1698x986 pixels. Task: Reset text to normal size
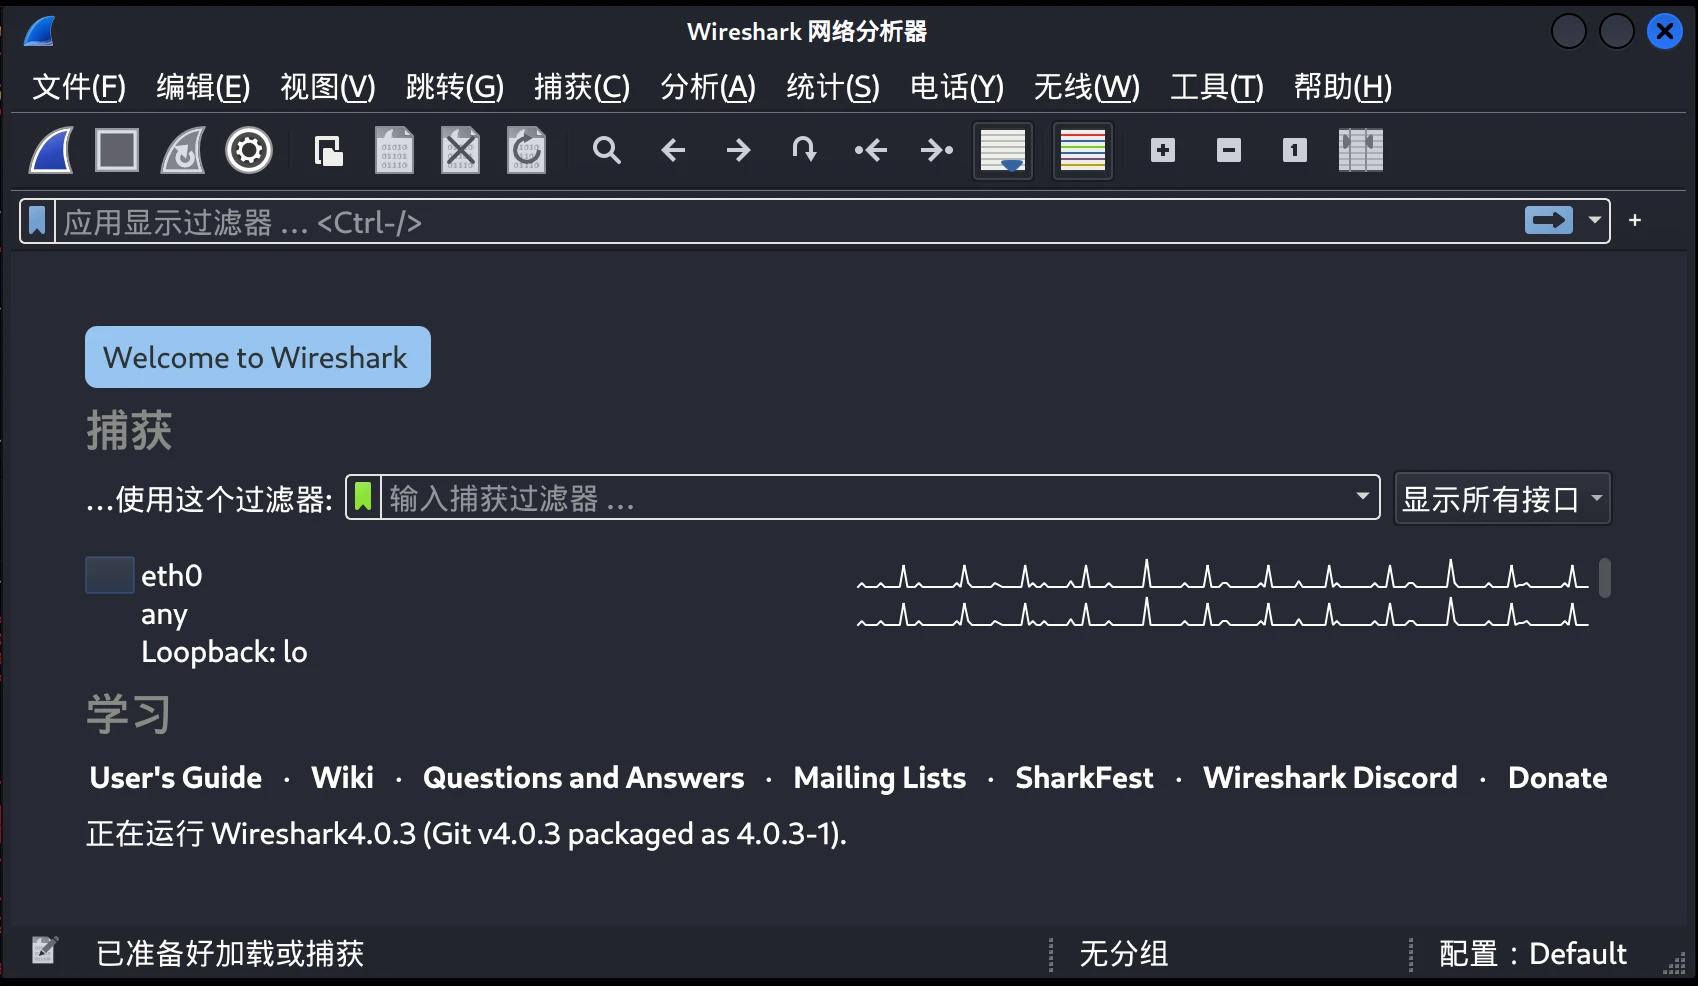(x=1295, y=151)
